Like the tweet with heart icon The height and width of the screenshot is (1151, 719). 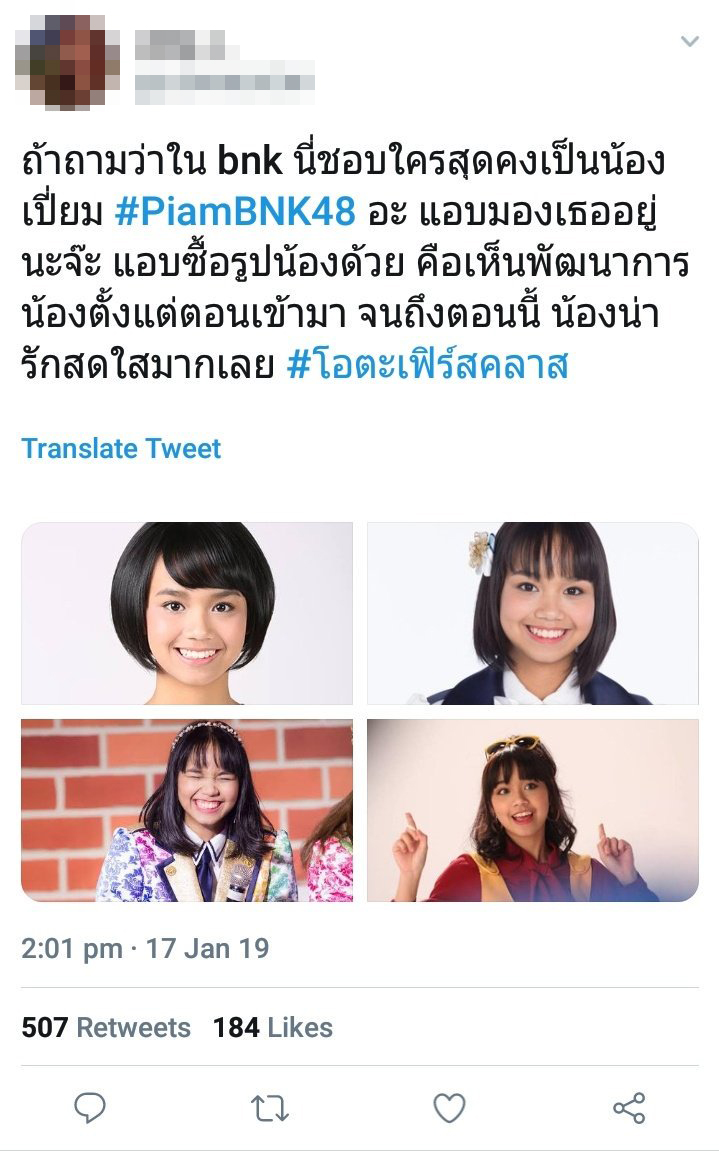(449, 1108)
